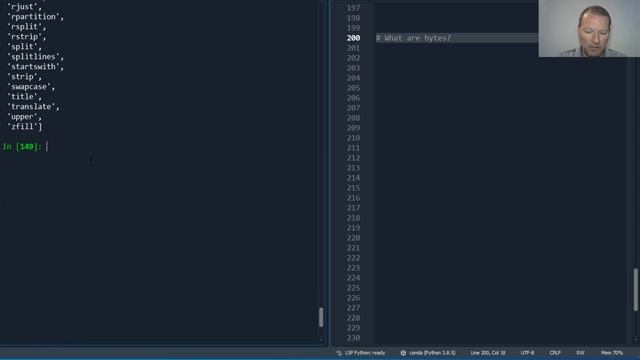Click the CRLF line-ending status entry

[555, 353]
